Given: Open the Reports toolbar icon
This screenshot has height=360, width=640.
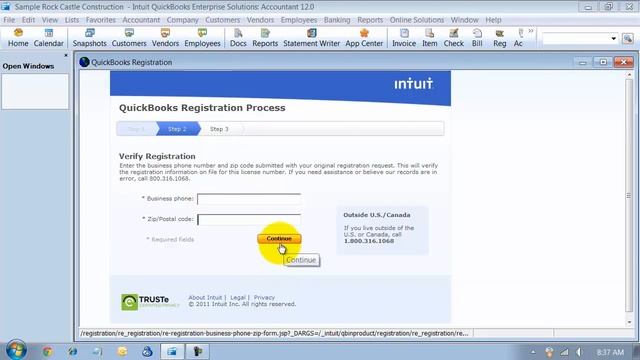Looking at the screenshot, I should 265,38.
